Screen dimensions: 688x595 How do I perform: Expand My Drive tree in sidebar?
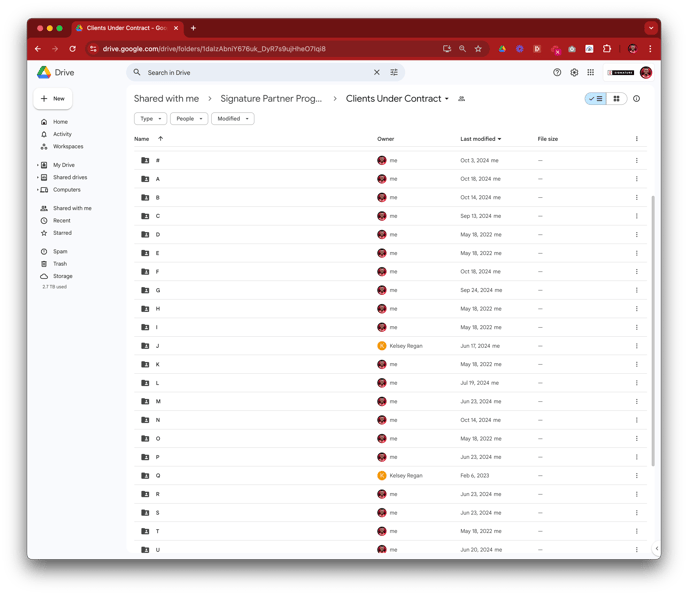click(38, 165)
